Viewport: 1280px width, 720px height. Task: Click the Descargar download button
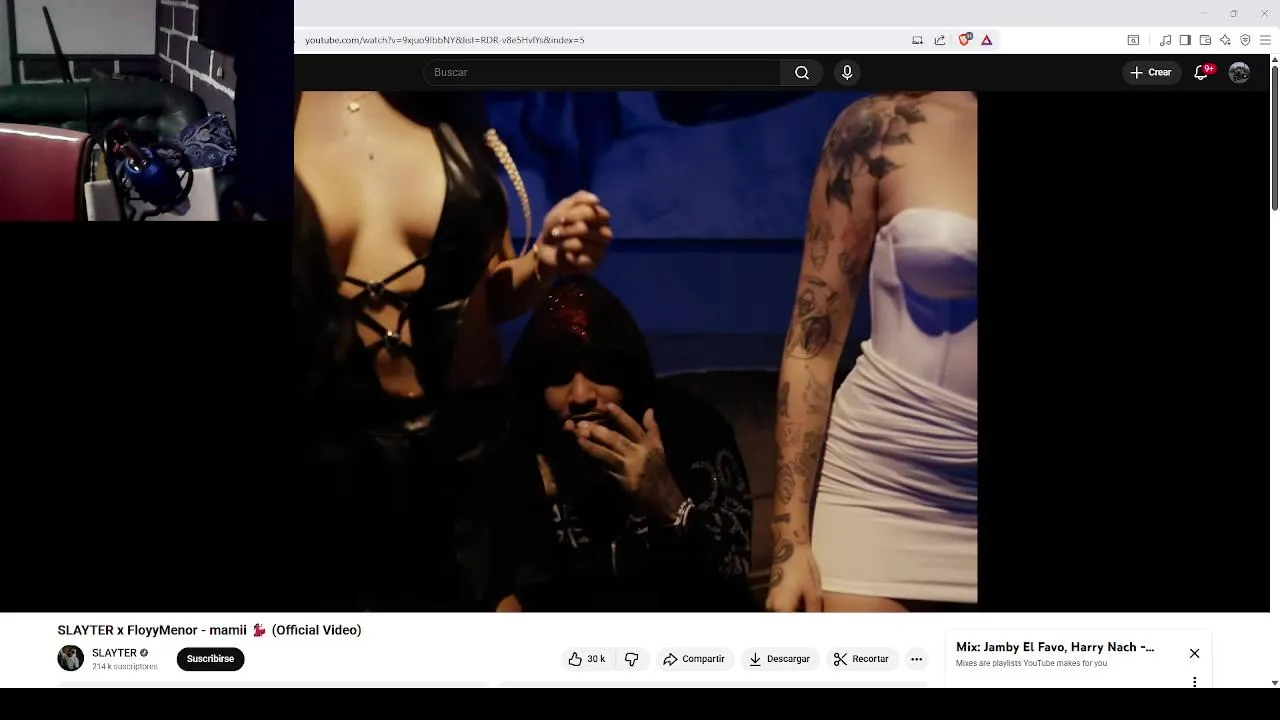point(779,659)
